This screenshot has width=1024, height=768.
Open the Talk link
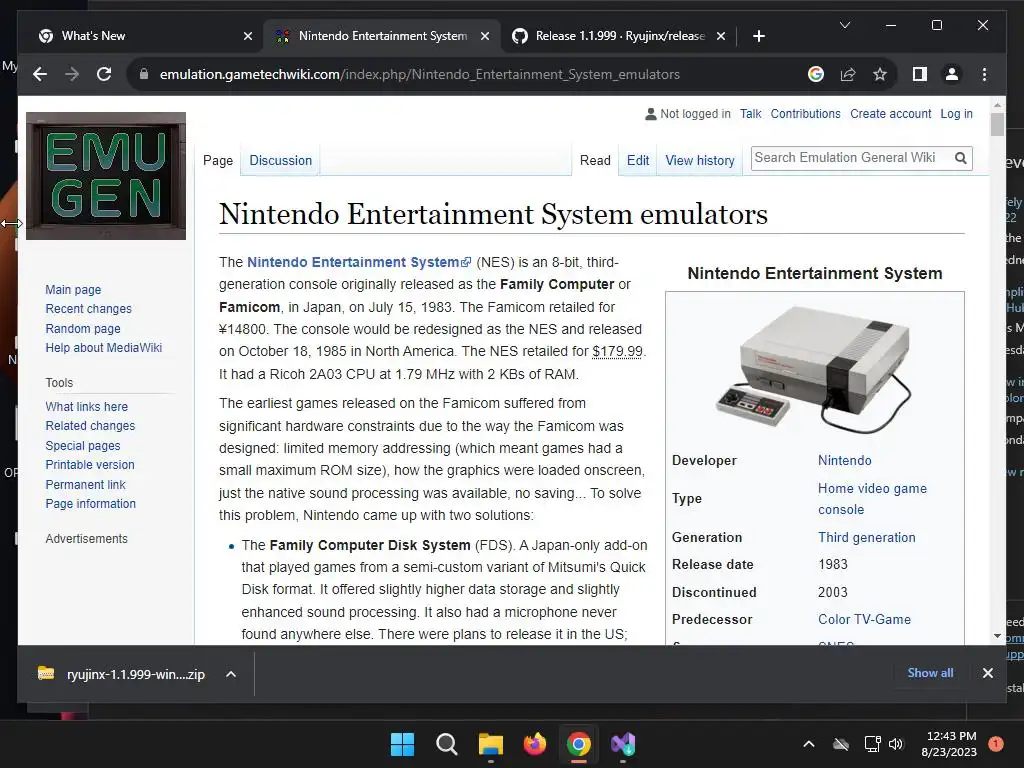[750, 114]
